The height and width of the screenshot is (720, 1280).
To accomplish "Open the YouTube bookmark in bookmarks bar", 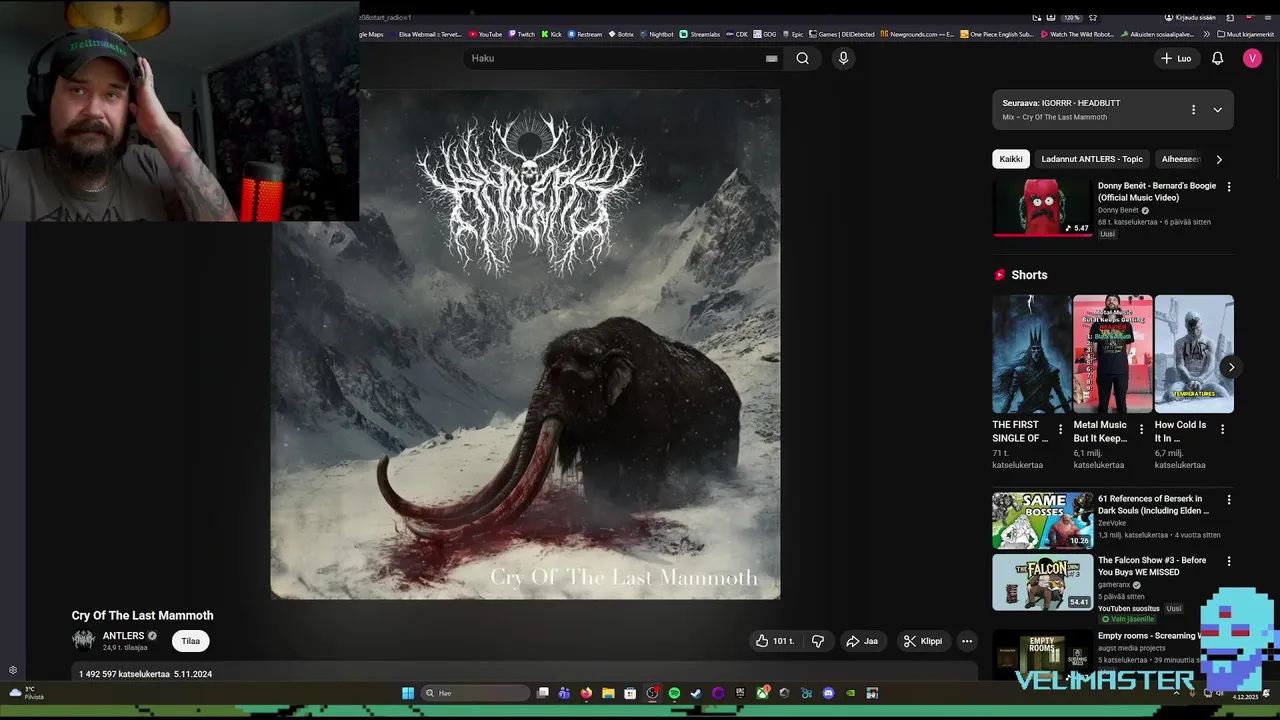I will 485,34.
